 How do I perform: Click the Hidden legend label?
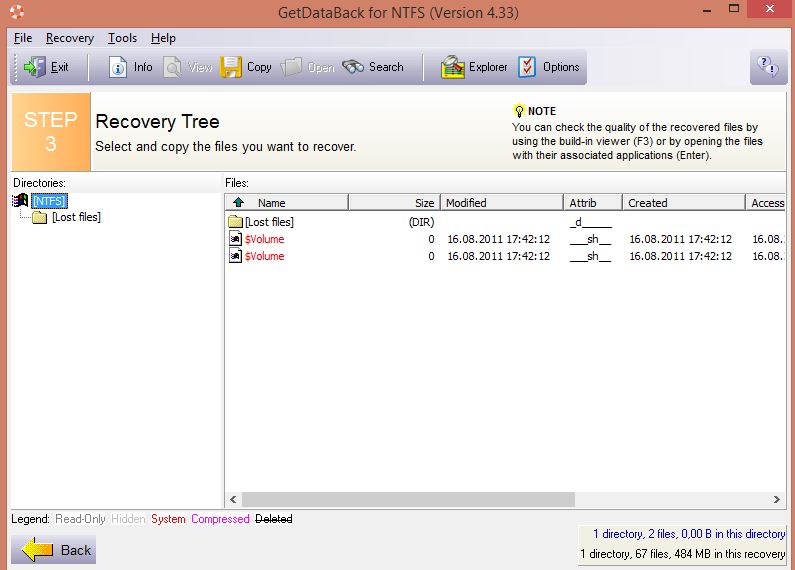click(128, 519)
